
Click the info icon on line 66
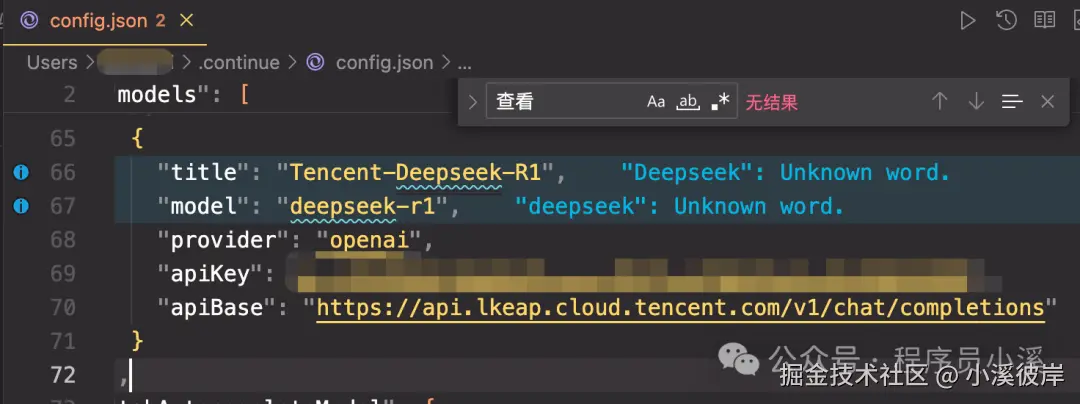coord(21,172)
